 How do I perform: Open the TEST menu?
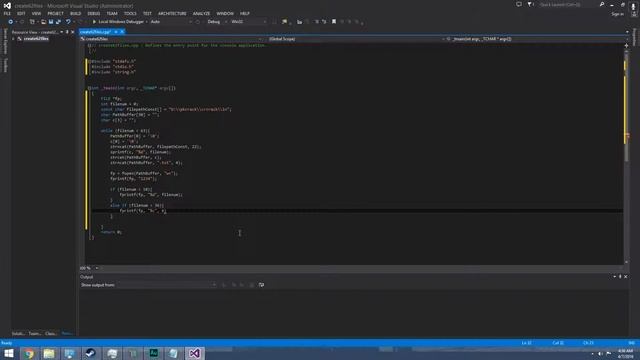click(x=147, y=13)
